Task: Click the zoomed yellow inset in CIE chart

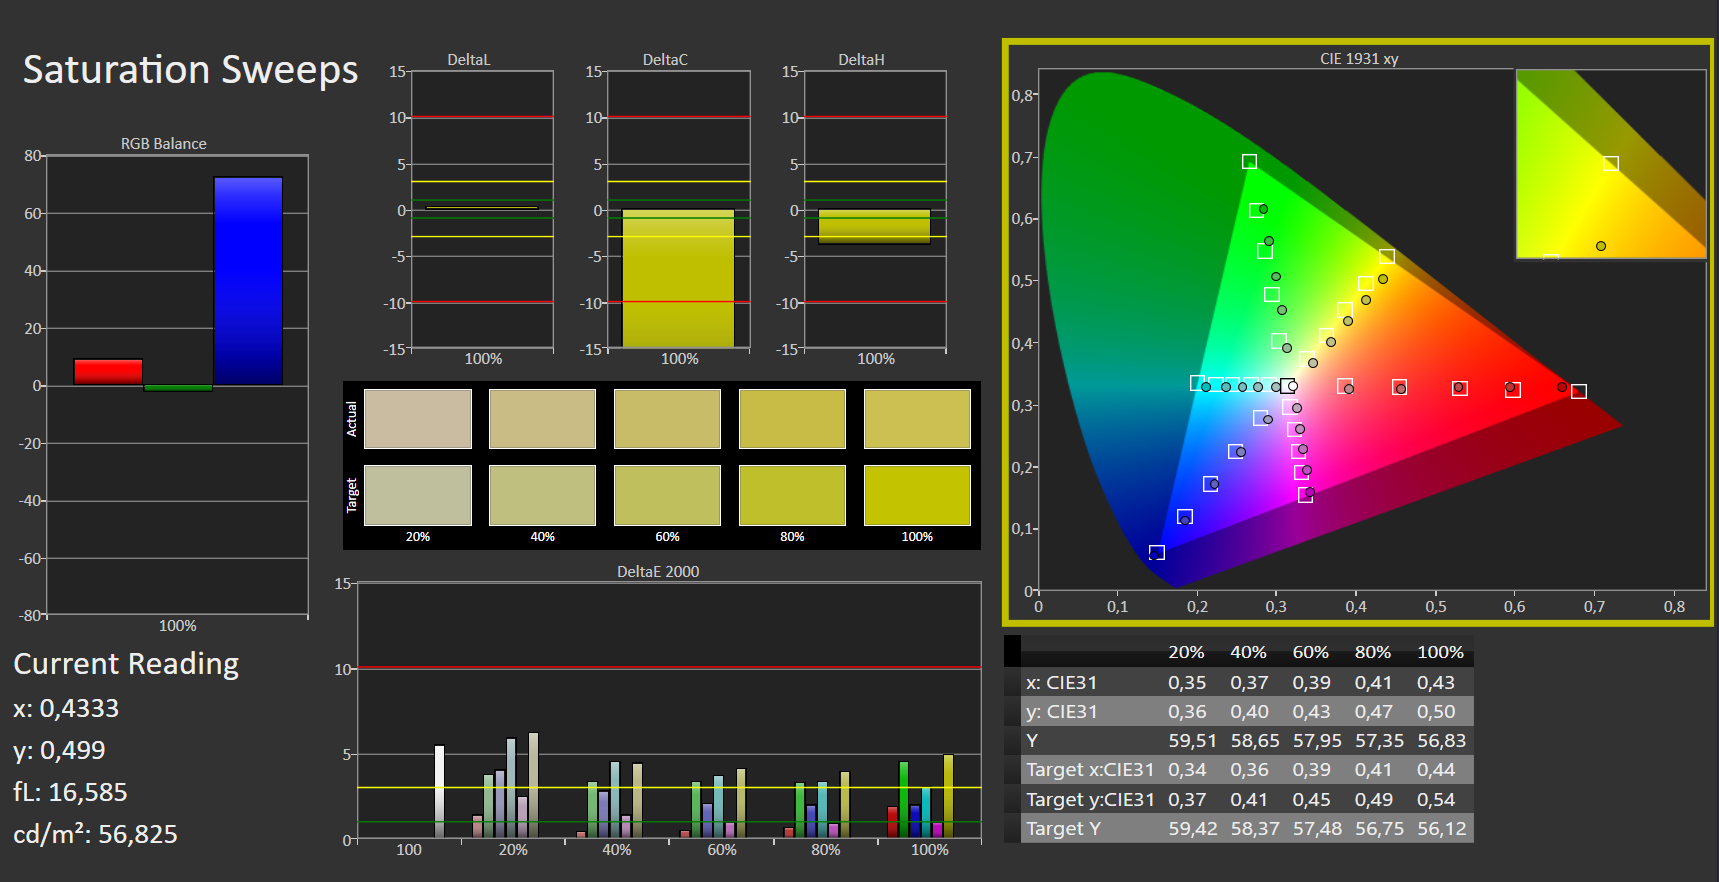Action: click(x=1611, y=164)
